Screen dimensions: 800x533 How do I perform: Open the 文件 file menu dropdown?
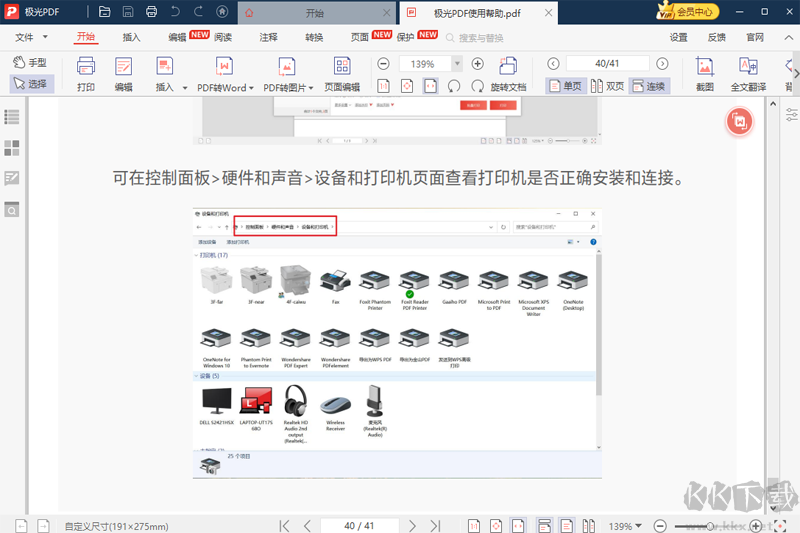pyautogui.click(x=31, y=37)
